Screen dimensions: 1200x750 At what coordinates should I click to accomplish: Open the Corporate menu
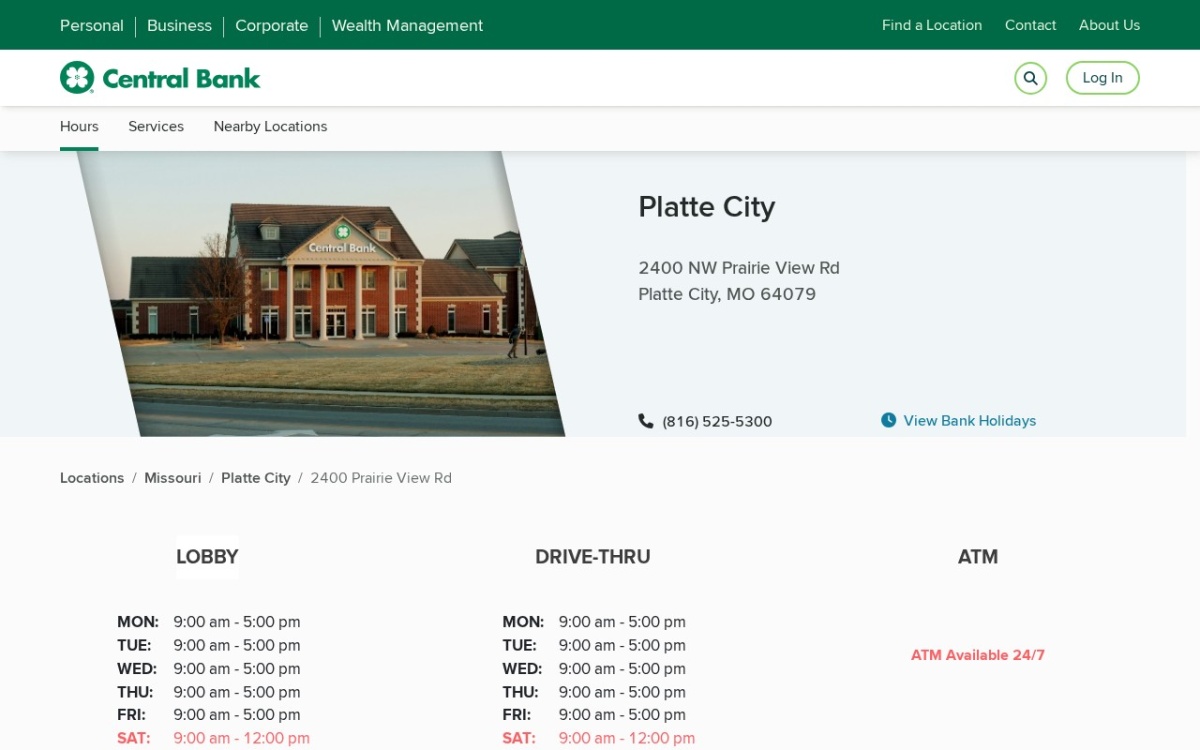[271, 26]
